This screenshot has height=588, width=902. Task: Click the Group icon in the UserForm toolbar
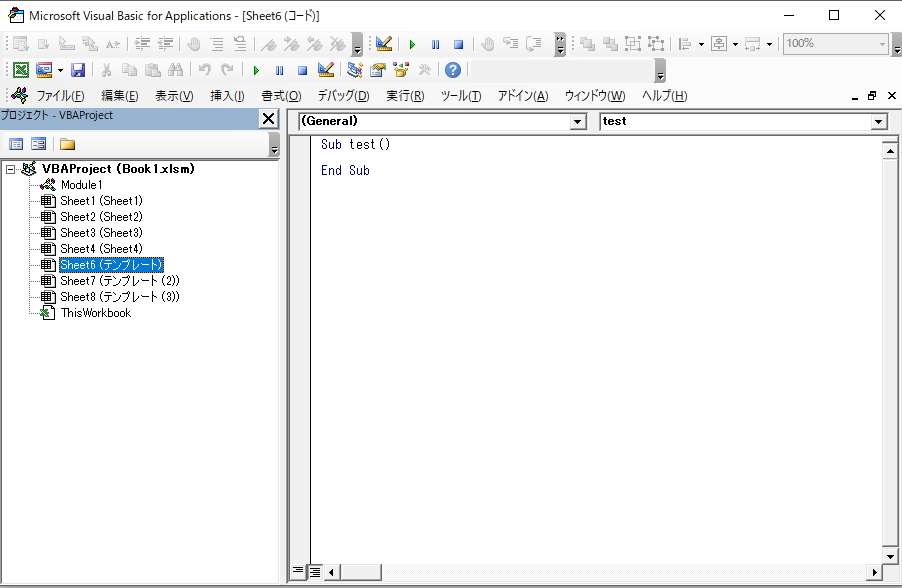click(633, 44)
